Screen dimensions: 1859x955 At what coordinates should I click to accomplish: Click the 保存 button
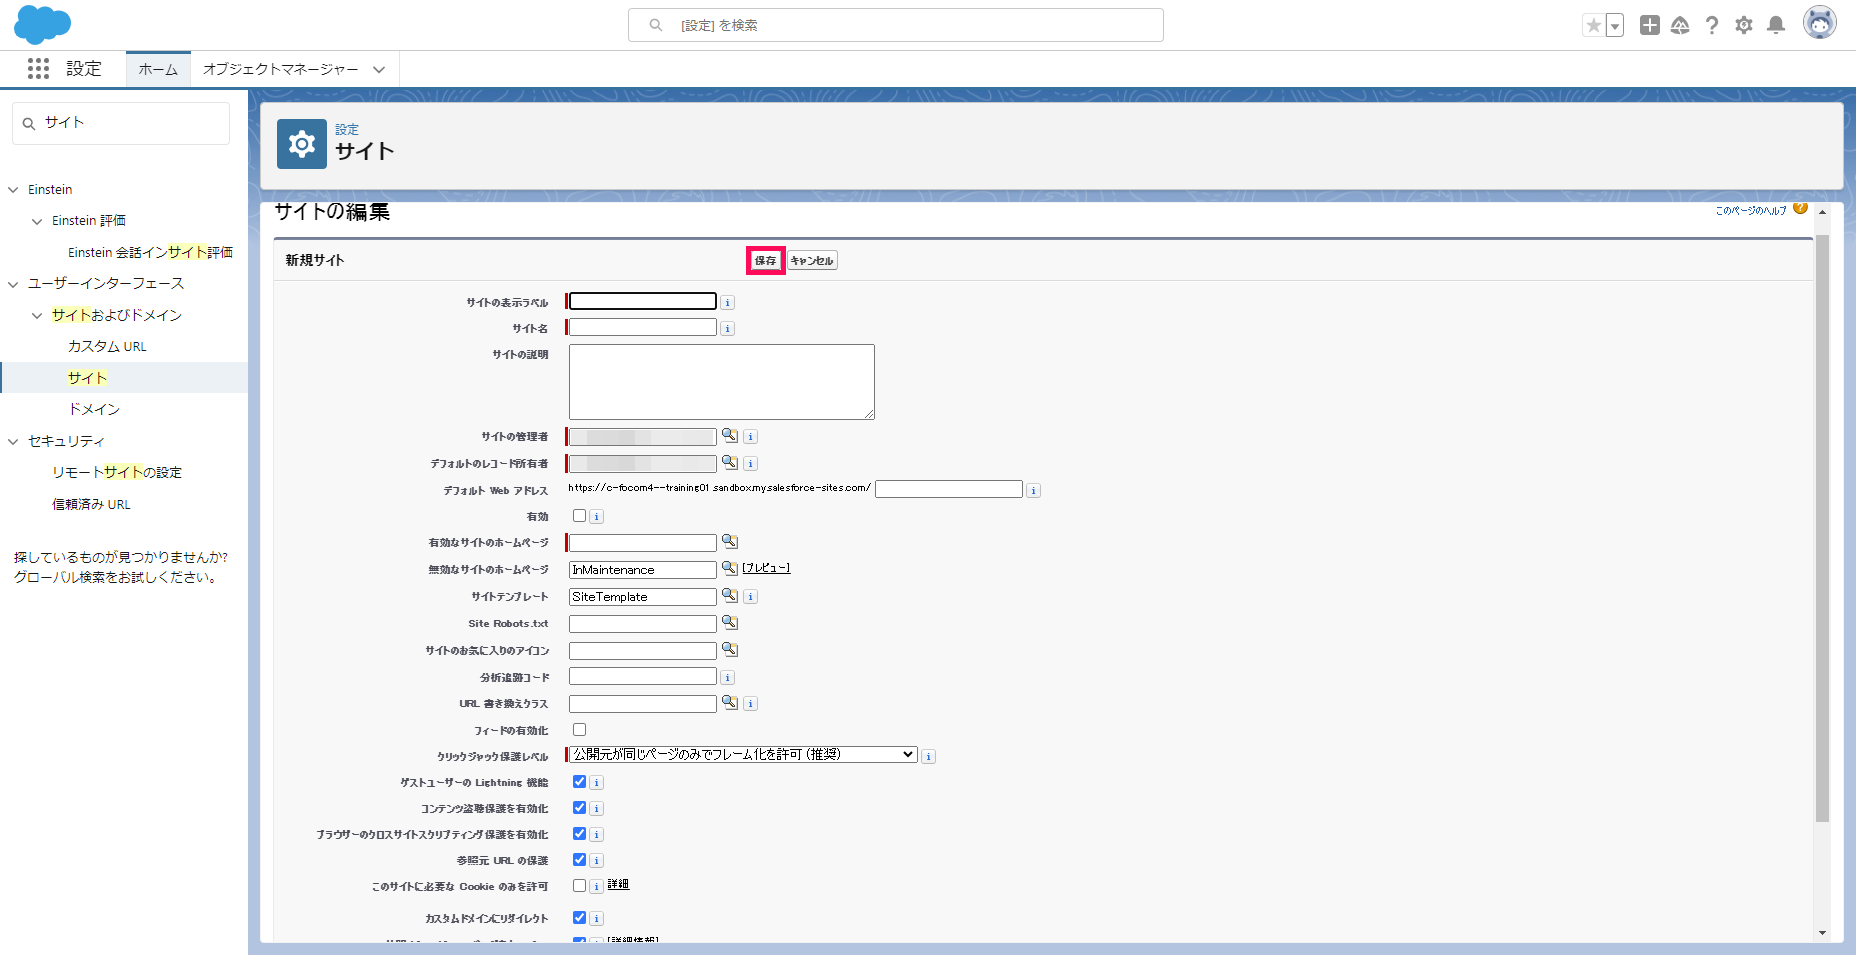pos(765,261)
